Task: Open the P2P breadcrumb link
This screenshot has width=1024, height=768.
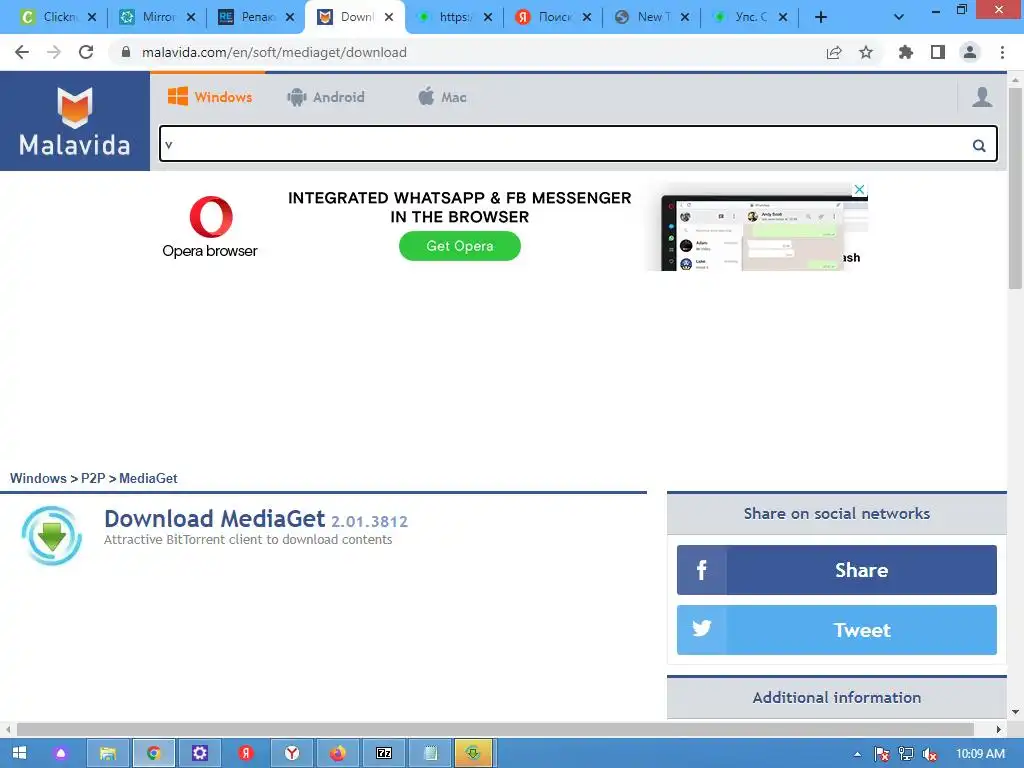Action: [x=93, y=478]
